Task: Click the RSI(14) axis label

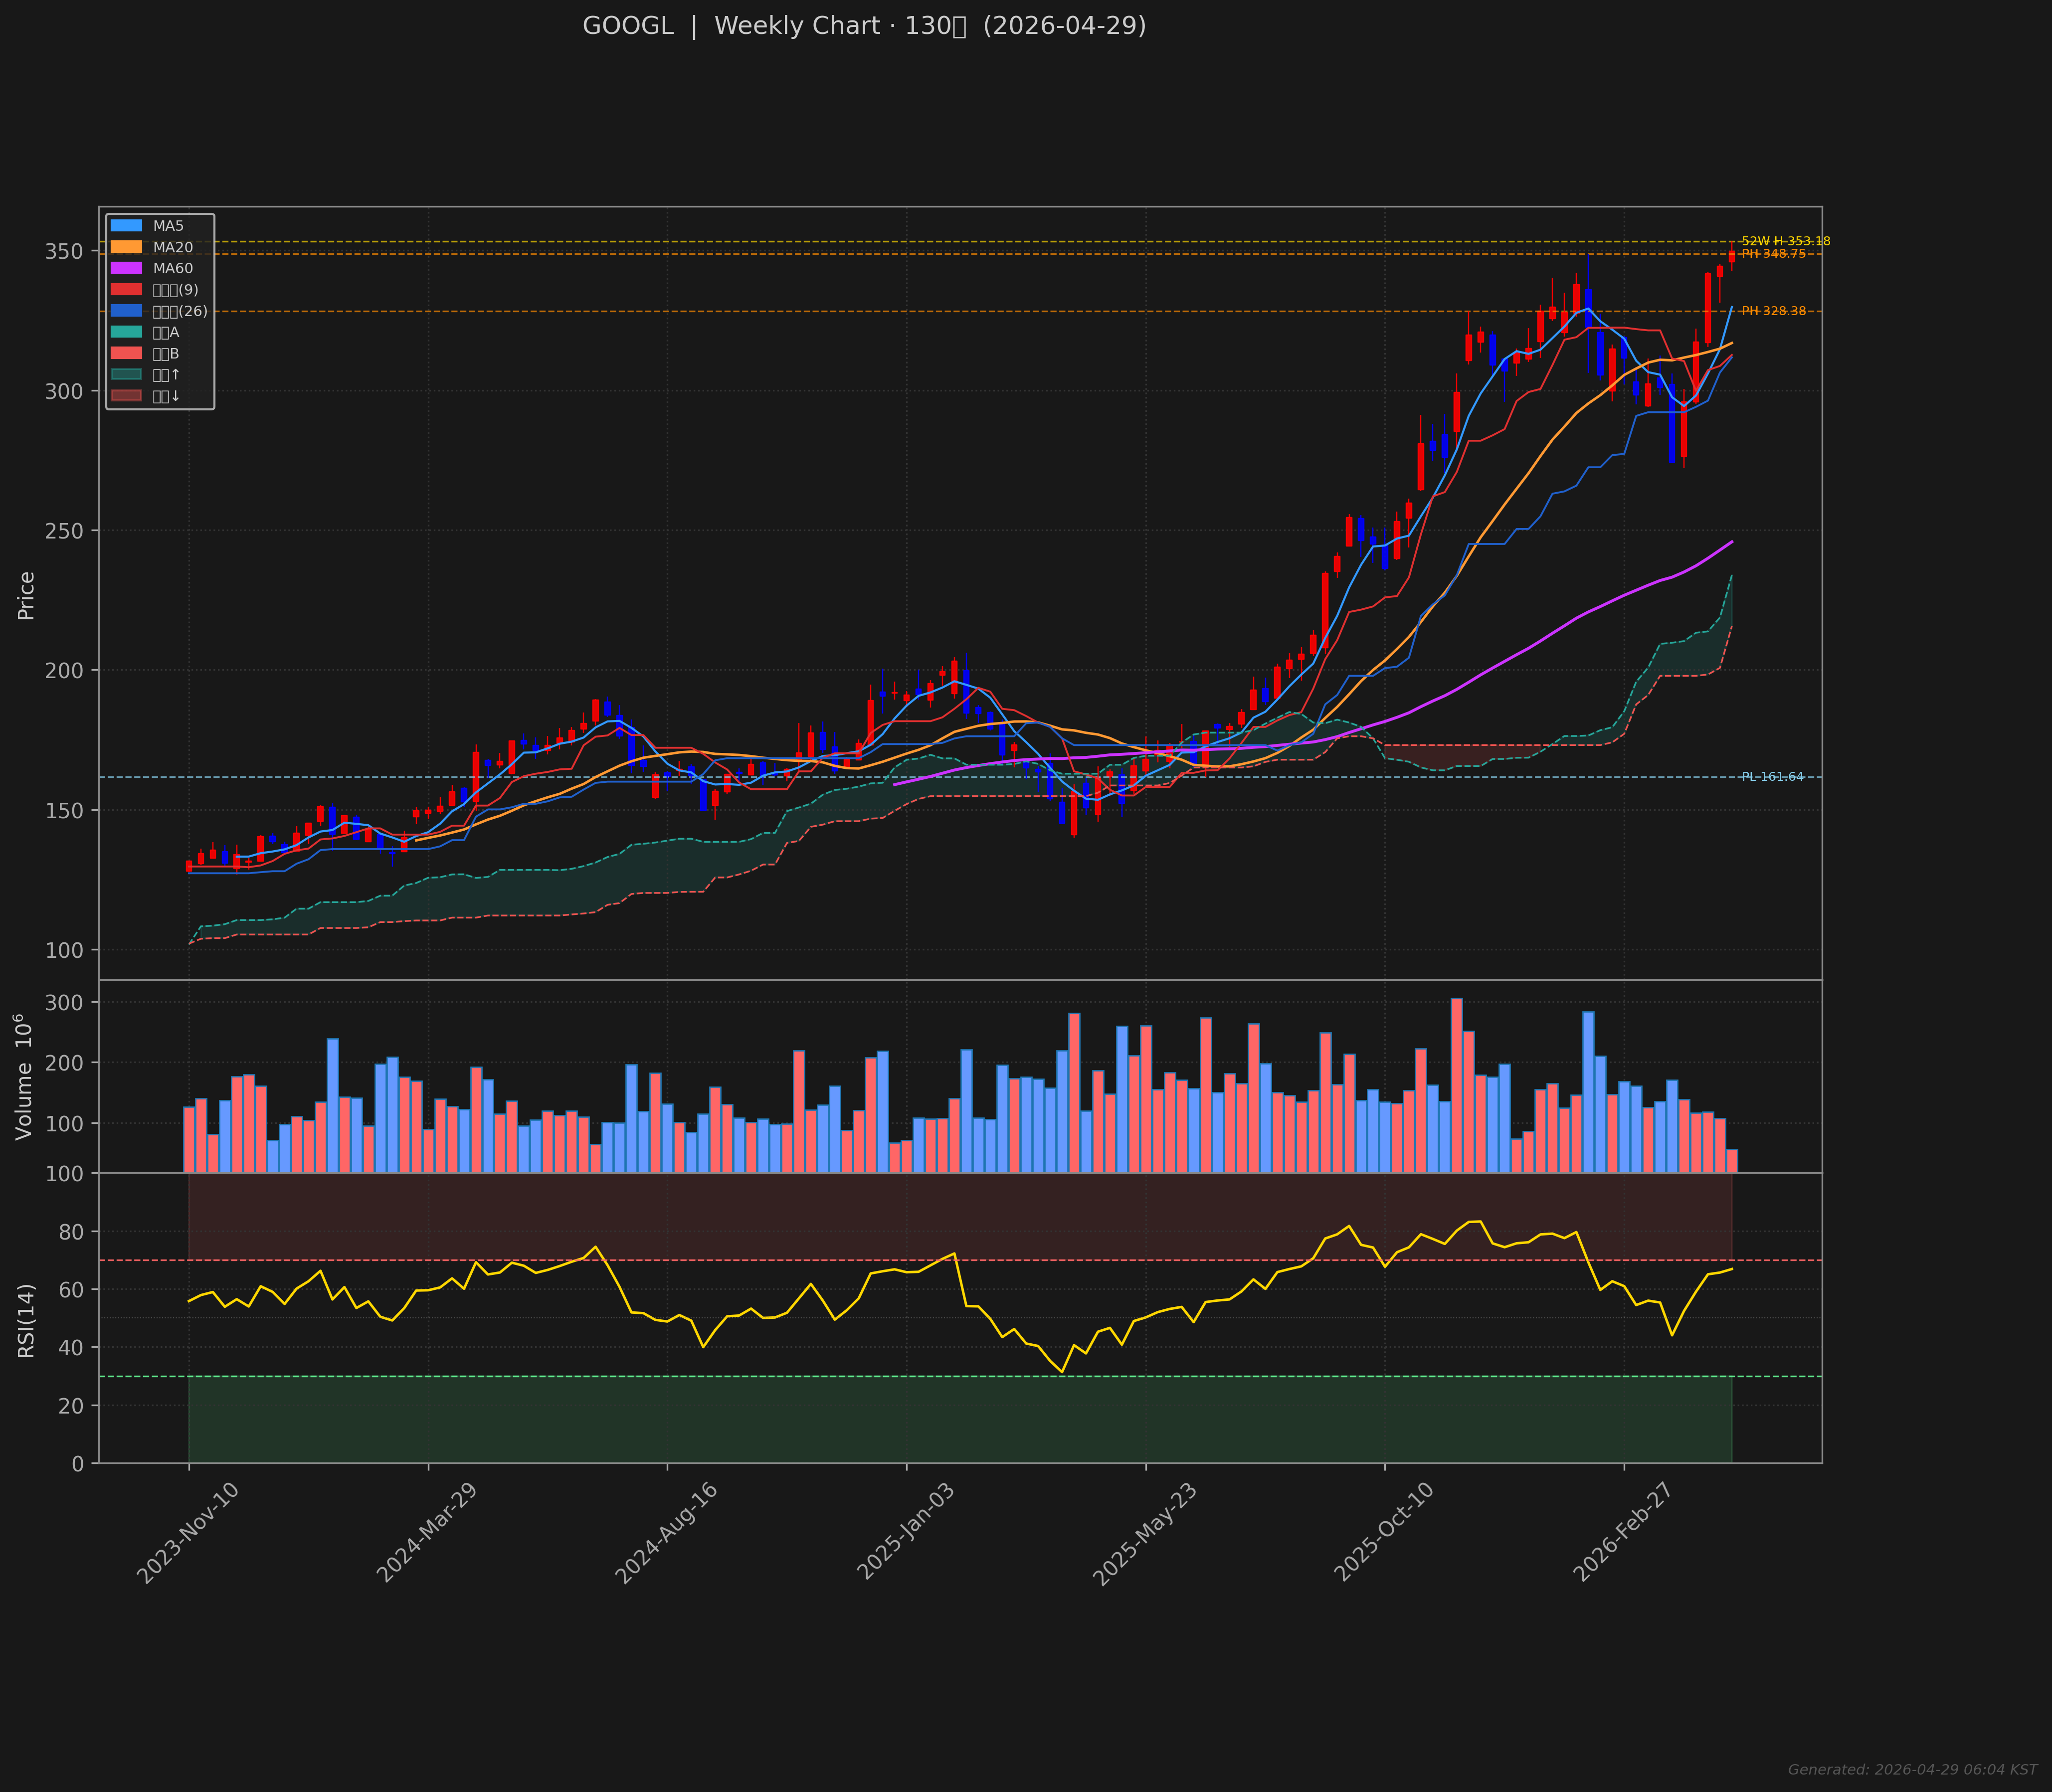Action: point(26,1320)
